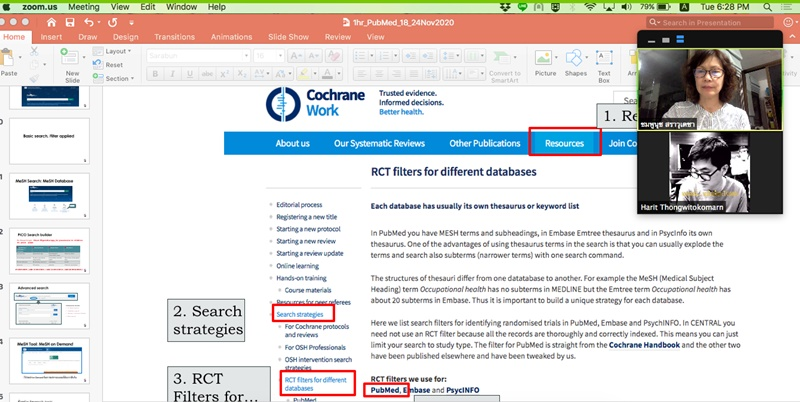Click the Search in Presentation field
Viewport: 800px width, 402px height.
click(711, 22)
